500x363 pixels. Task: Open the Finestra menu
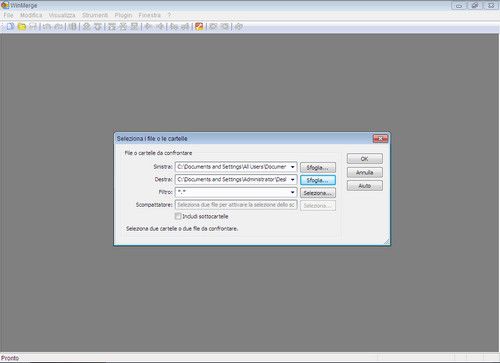click(x=150, y=15)
